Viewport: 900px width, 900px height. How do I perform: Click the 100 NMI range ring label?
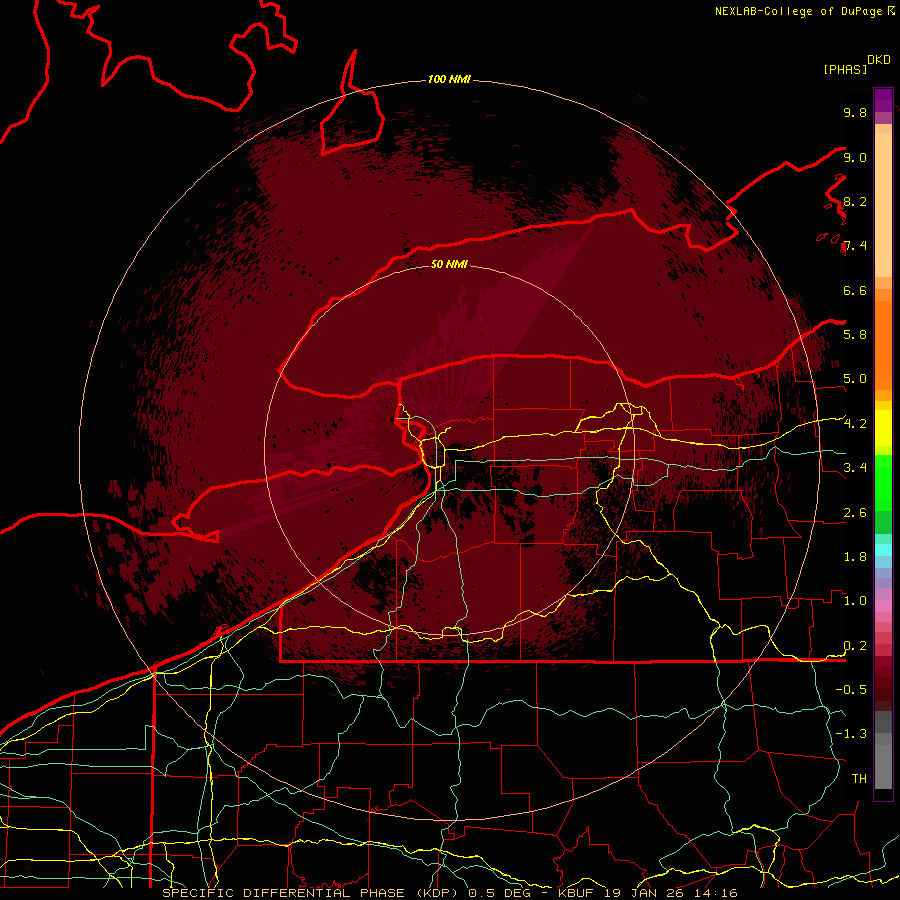(449, 79)
